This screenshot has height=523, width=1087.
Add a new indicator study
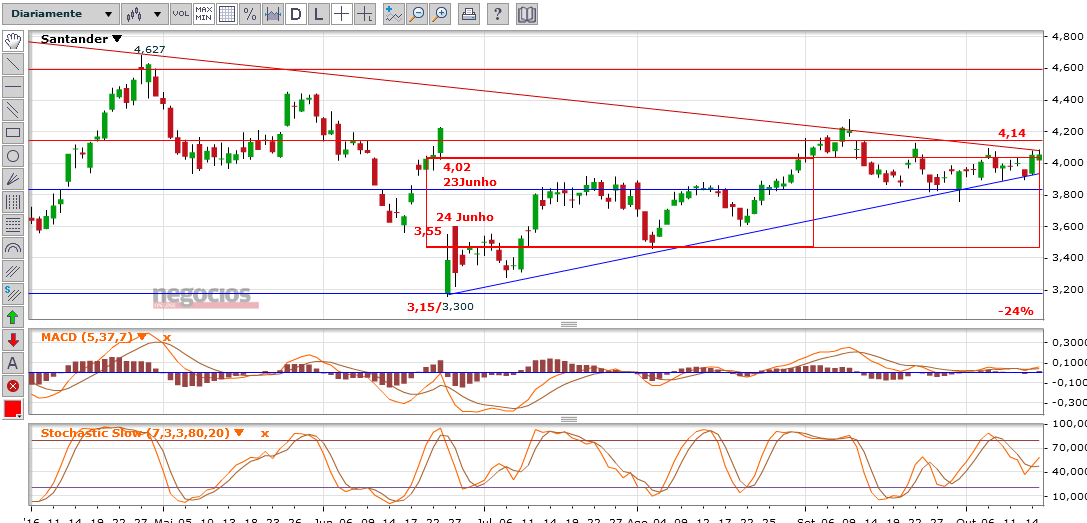coord(394,14)
